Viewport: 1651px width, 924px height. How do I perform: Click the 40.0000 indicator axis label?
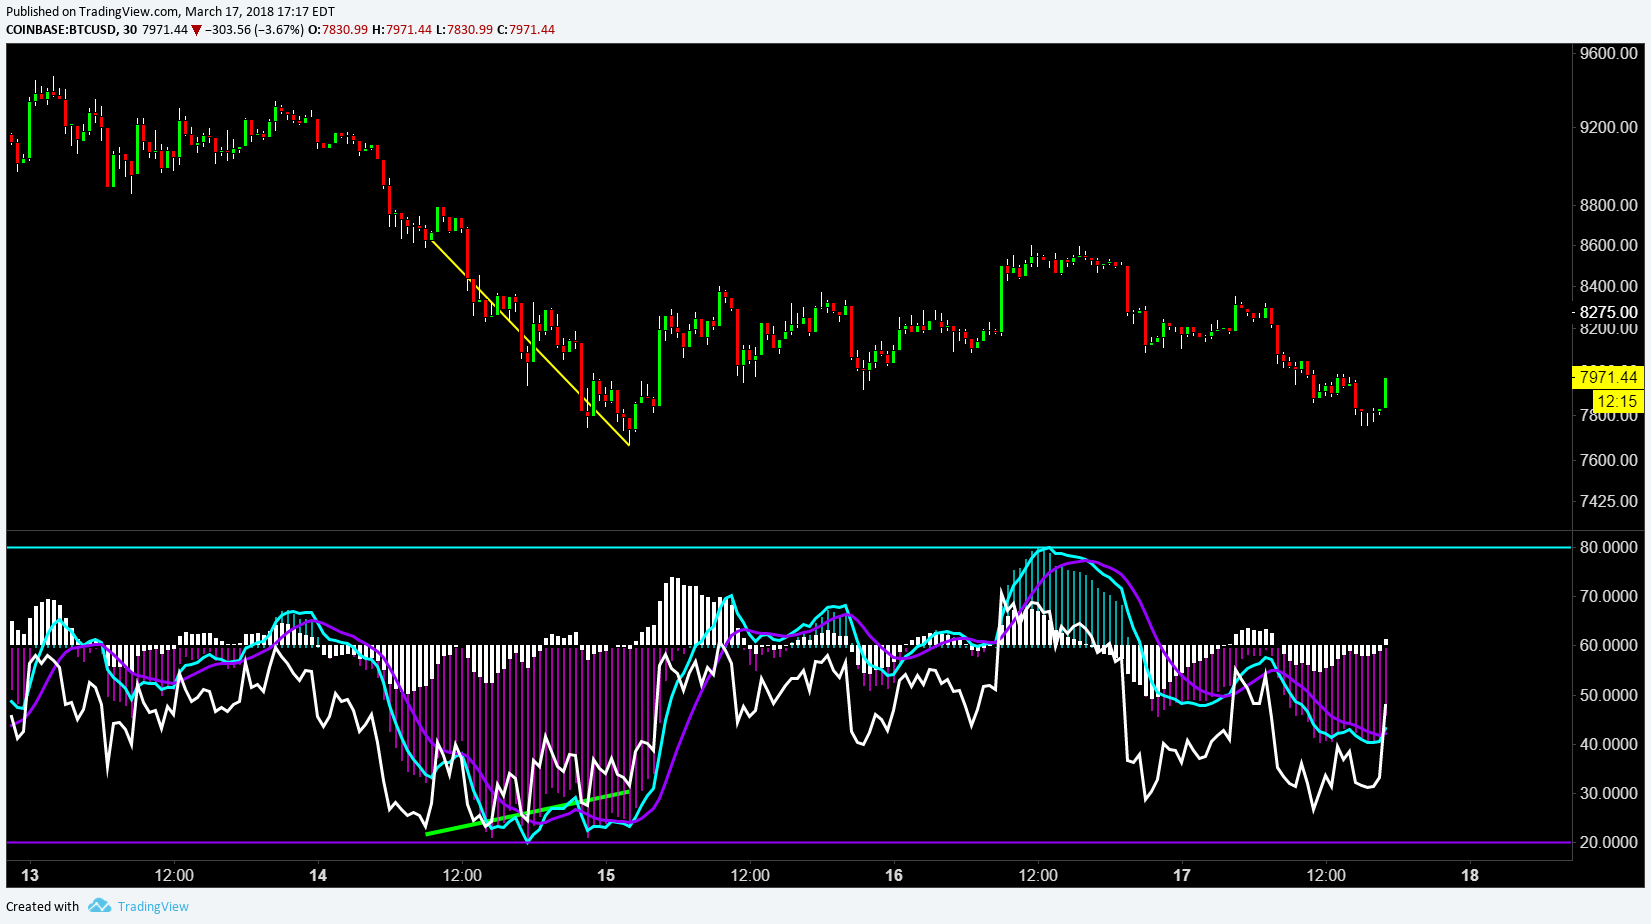coord(1608,745)
